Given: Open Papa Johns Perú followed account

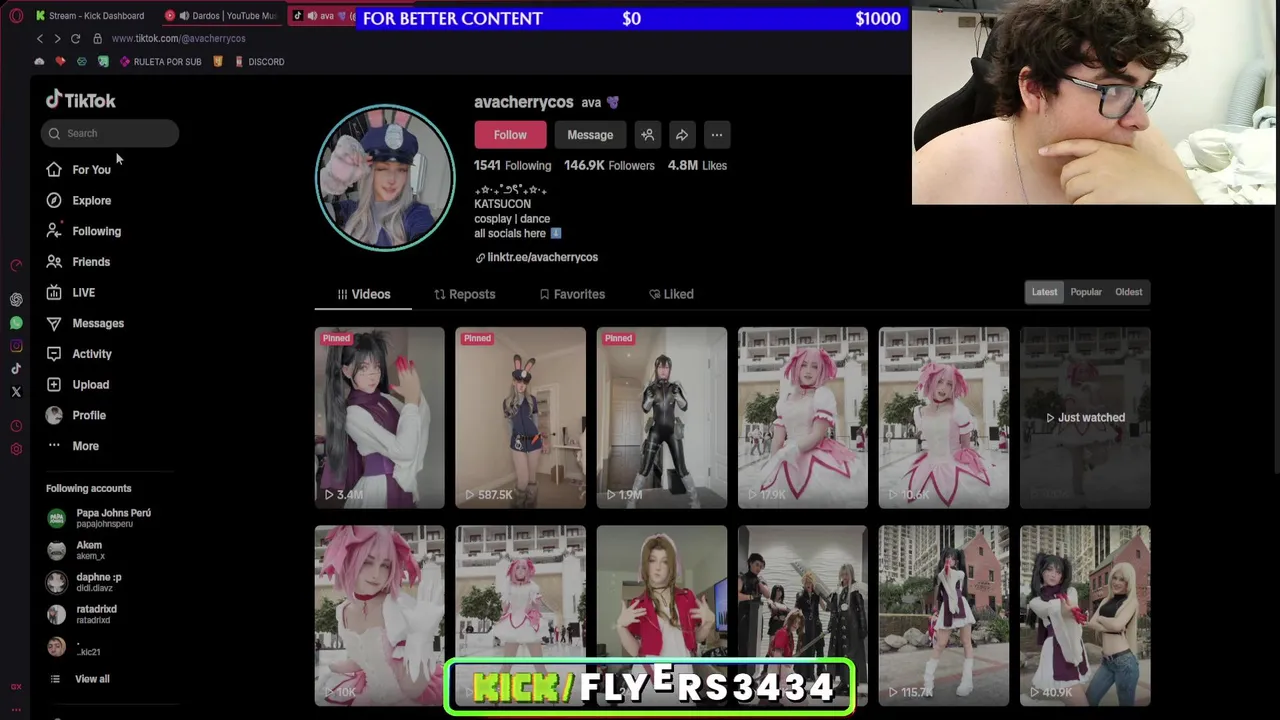Looking at the screenshot, I should 98,518.
